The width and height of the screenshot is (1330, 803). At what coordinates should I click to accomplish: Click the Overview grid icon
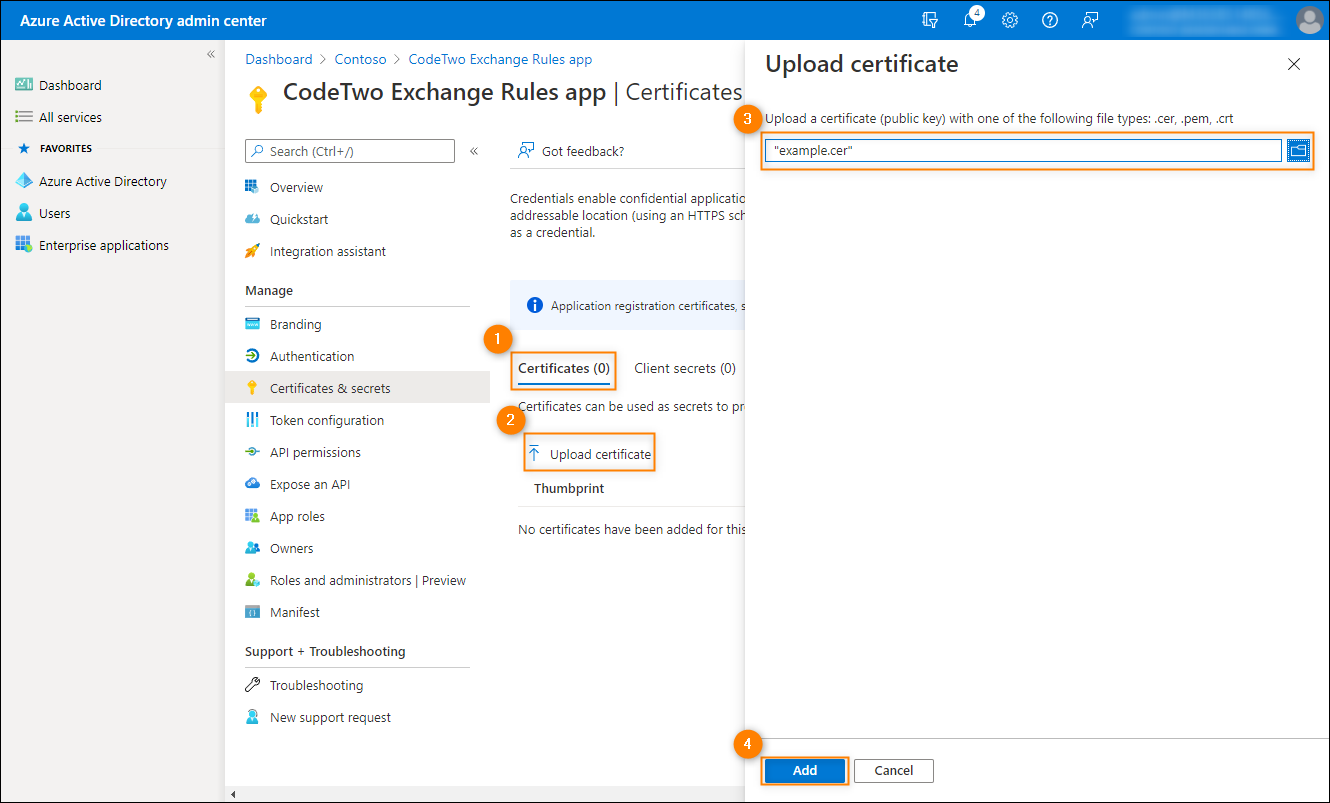click(x=252, y=187)
